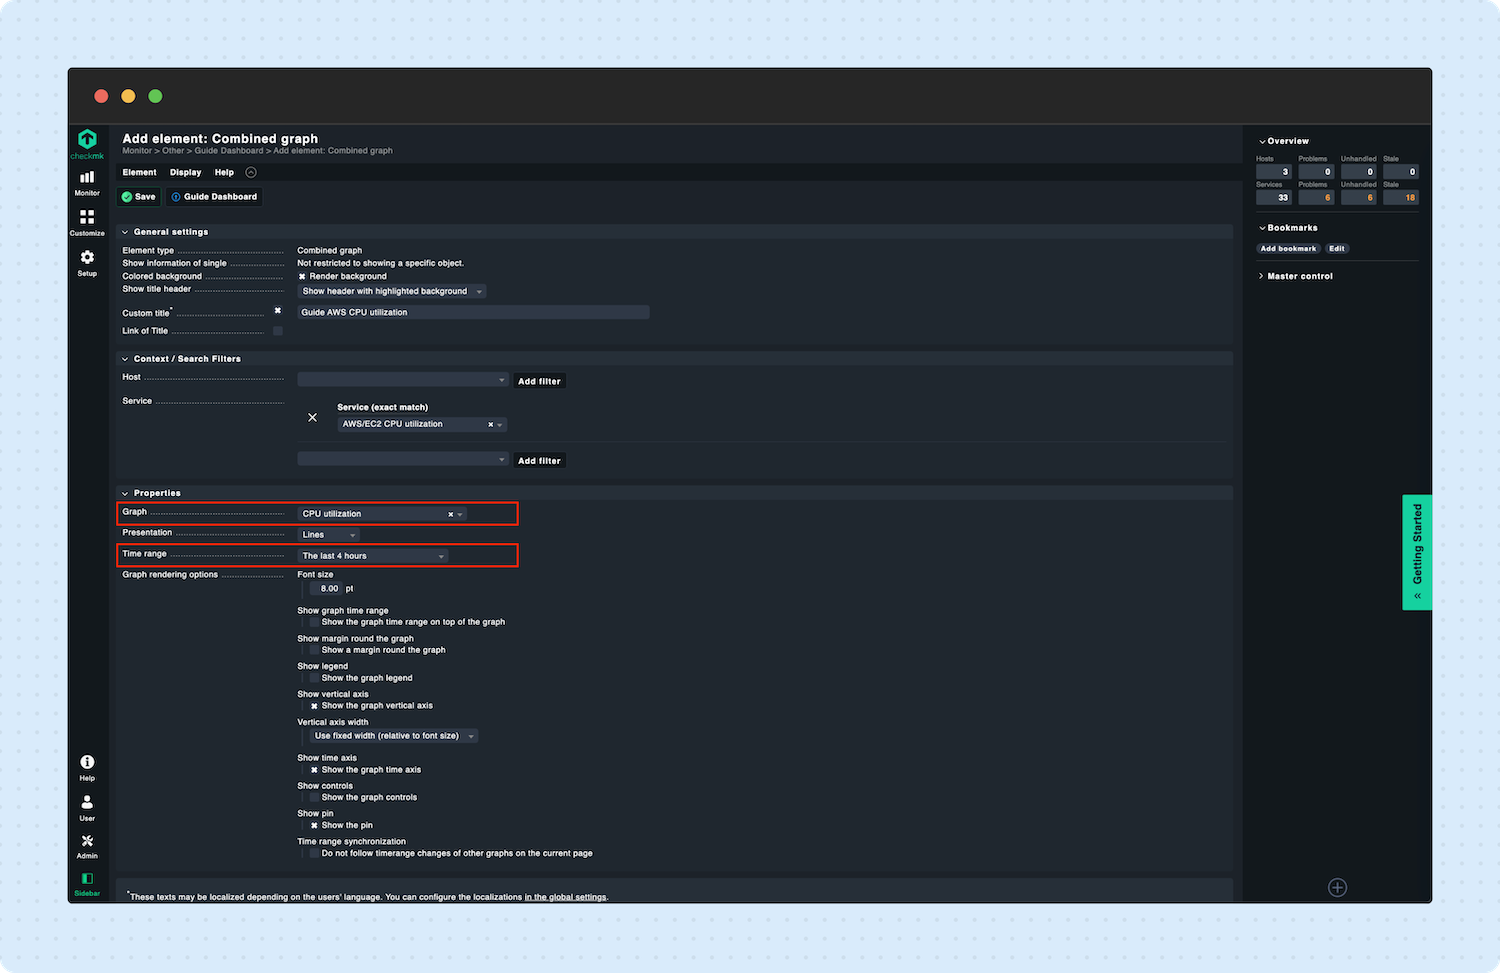
Task: Toggle Show the graph time axis
Action: click(314, 770)
